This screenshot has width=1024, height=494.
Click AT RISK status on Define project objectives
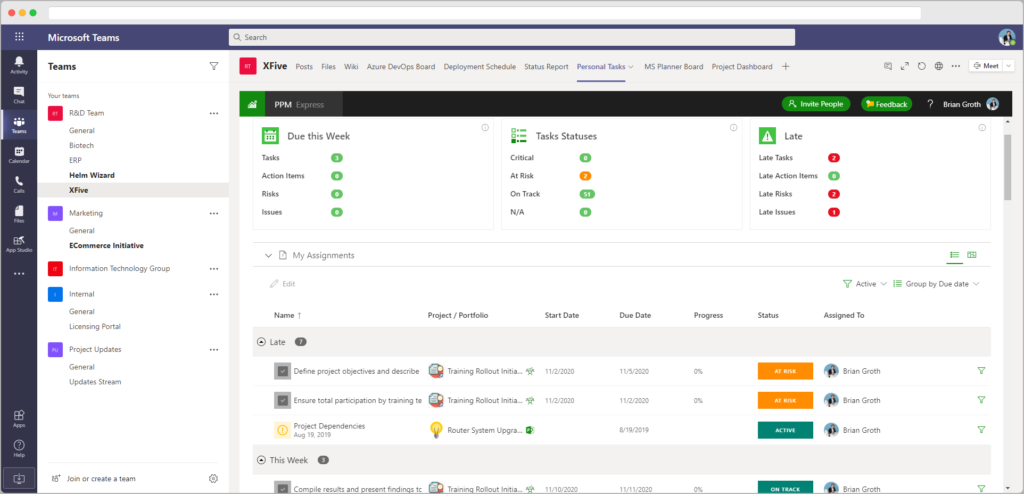pyautogui.click(x=785, y=371)
